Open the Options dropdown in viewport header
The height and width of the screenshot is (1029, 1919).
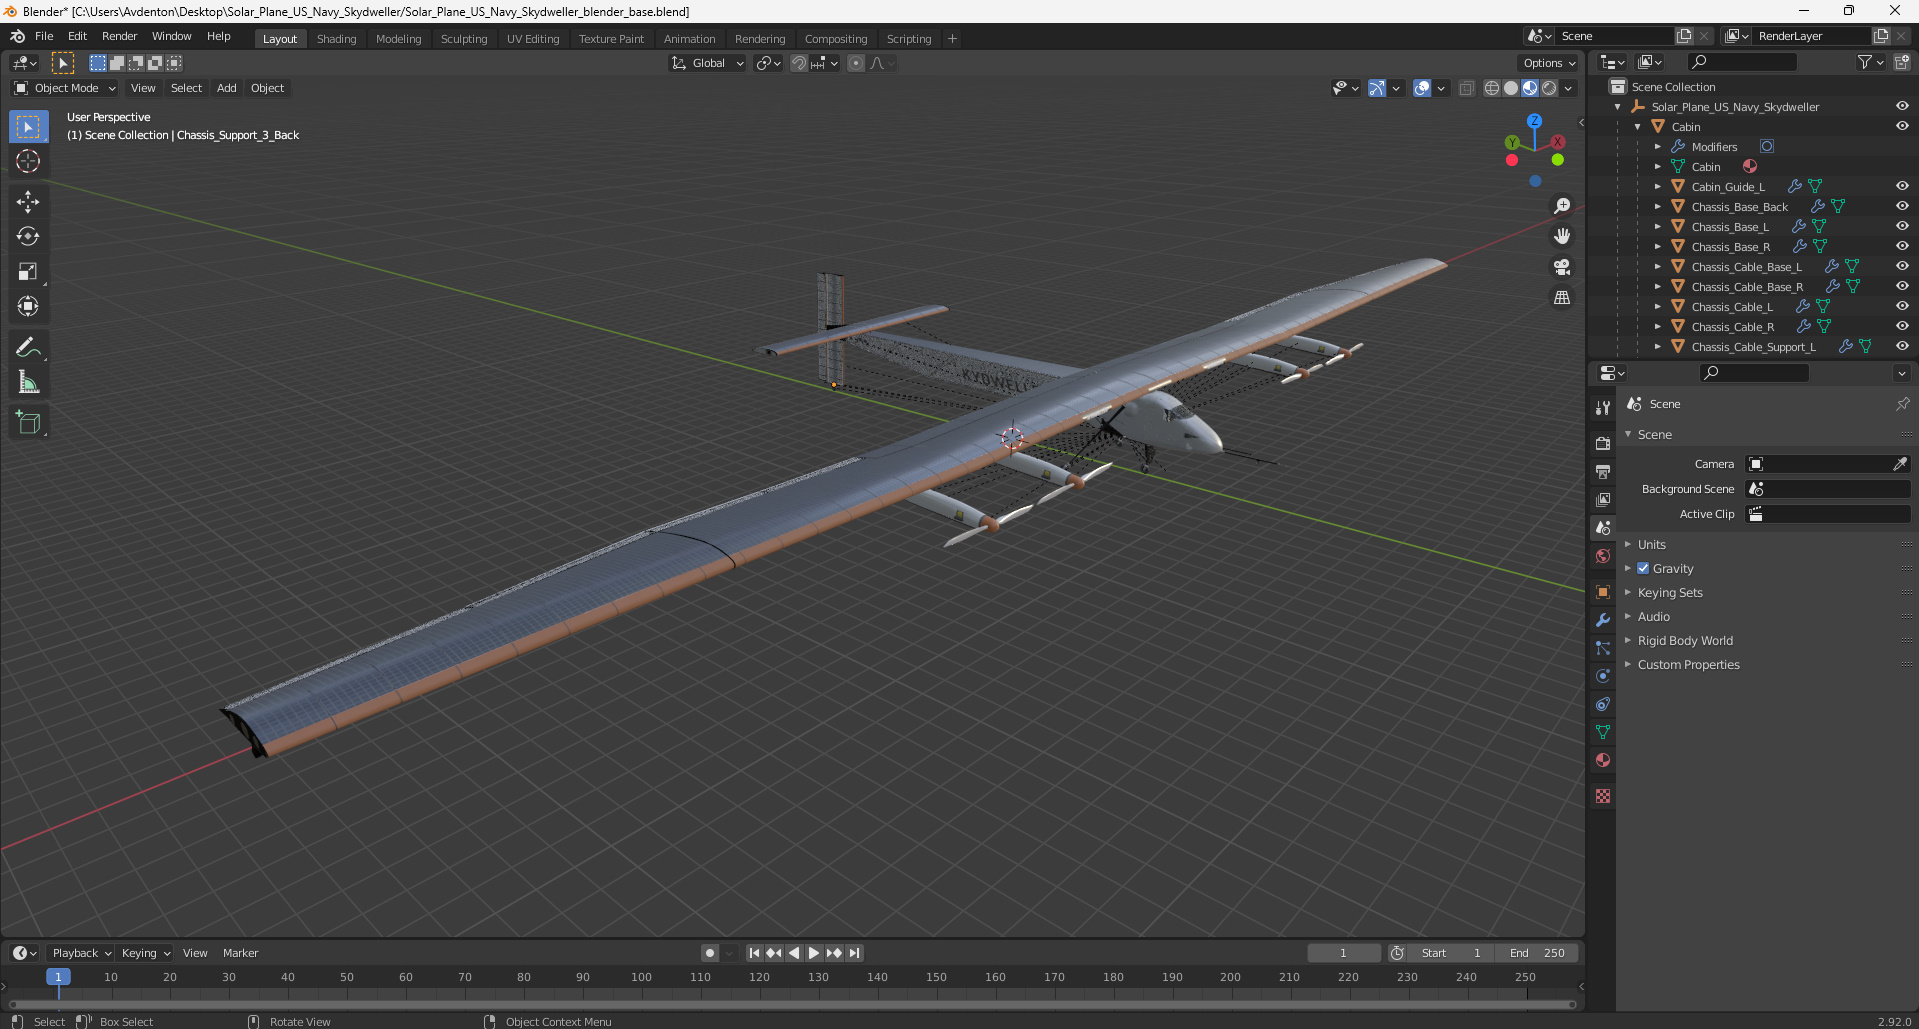[x=1549, y=63]
